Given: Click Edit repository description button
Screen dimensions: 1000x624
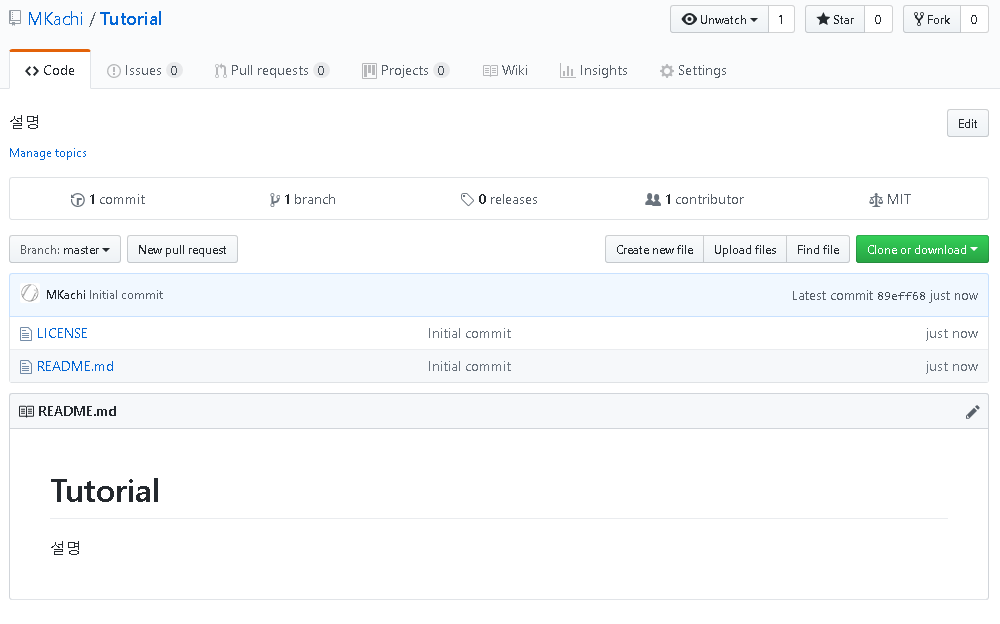Looking at the screenshot, I should pos(967,124).
